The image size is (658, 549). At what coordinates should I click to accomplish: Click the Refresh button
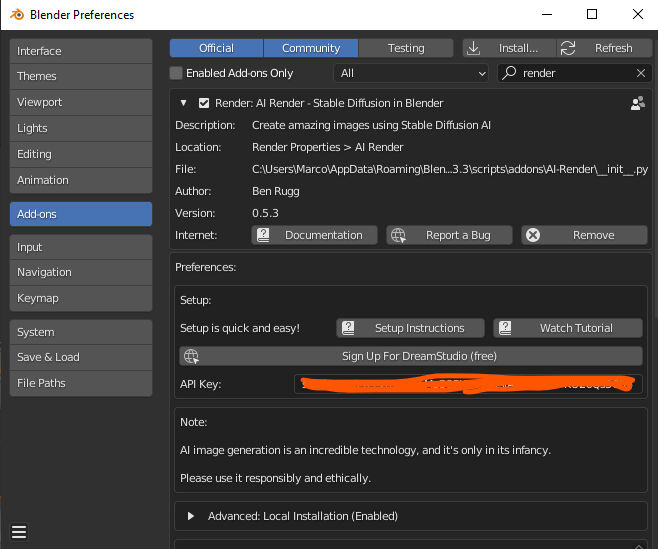604,48
